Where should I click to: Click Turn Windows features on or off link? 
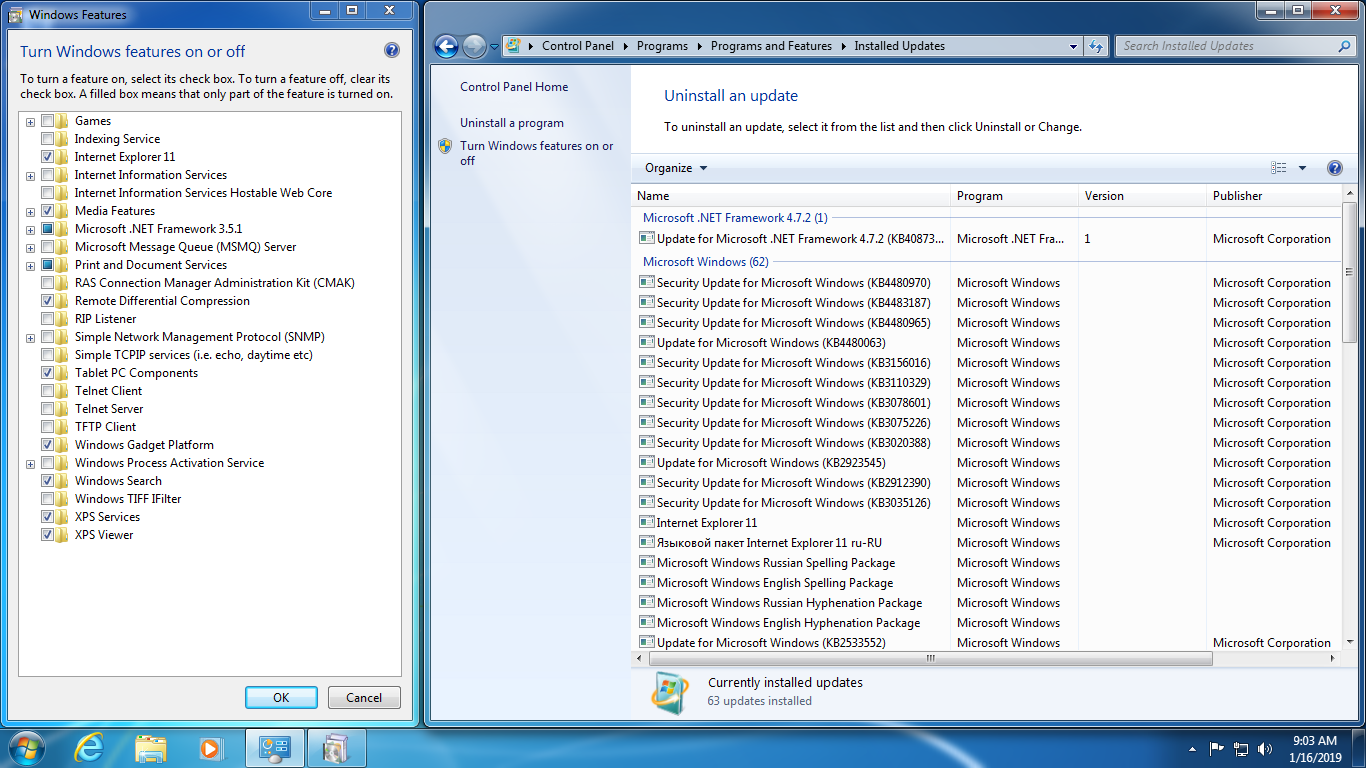point(537,153)
